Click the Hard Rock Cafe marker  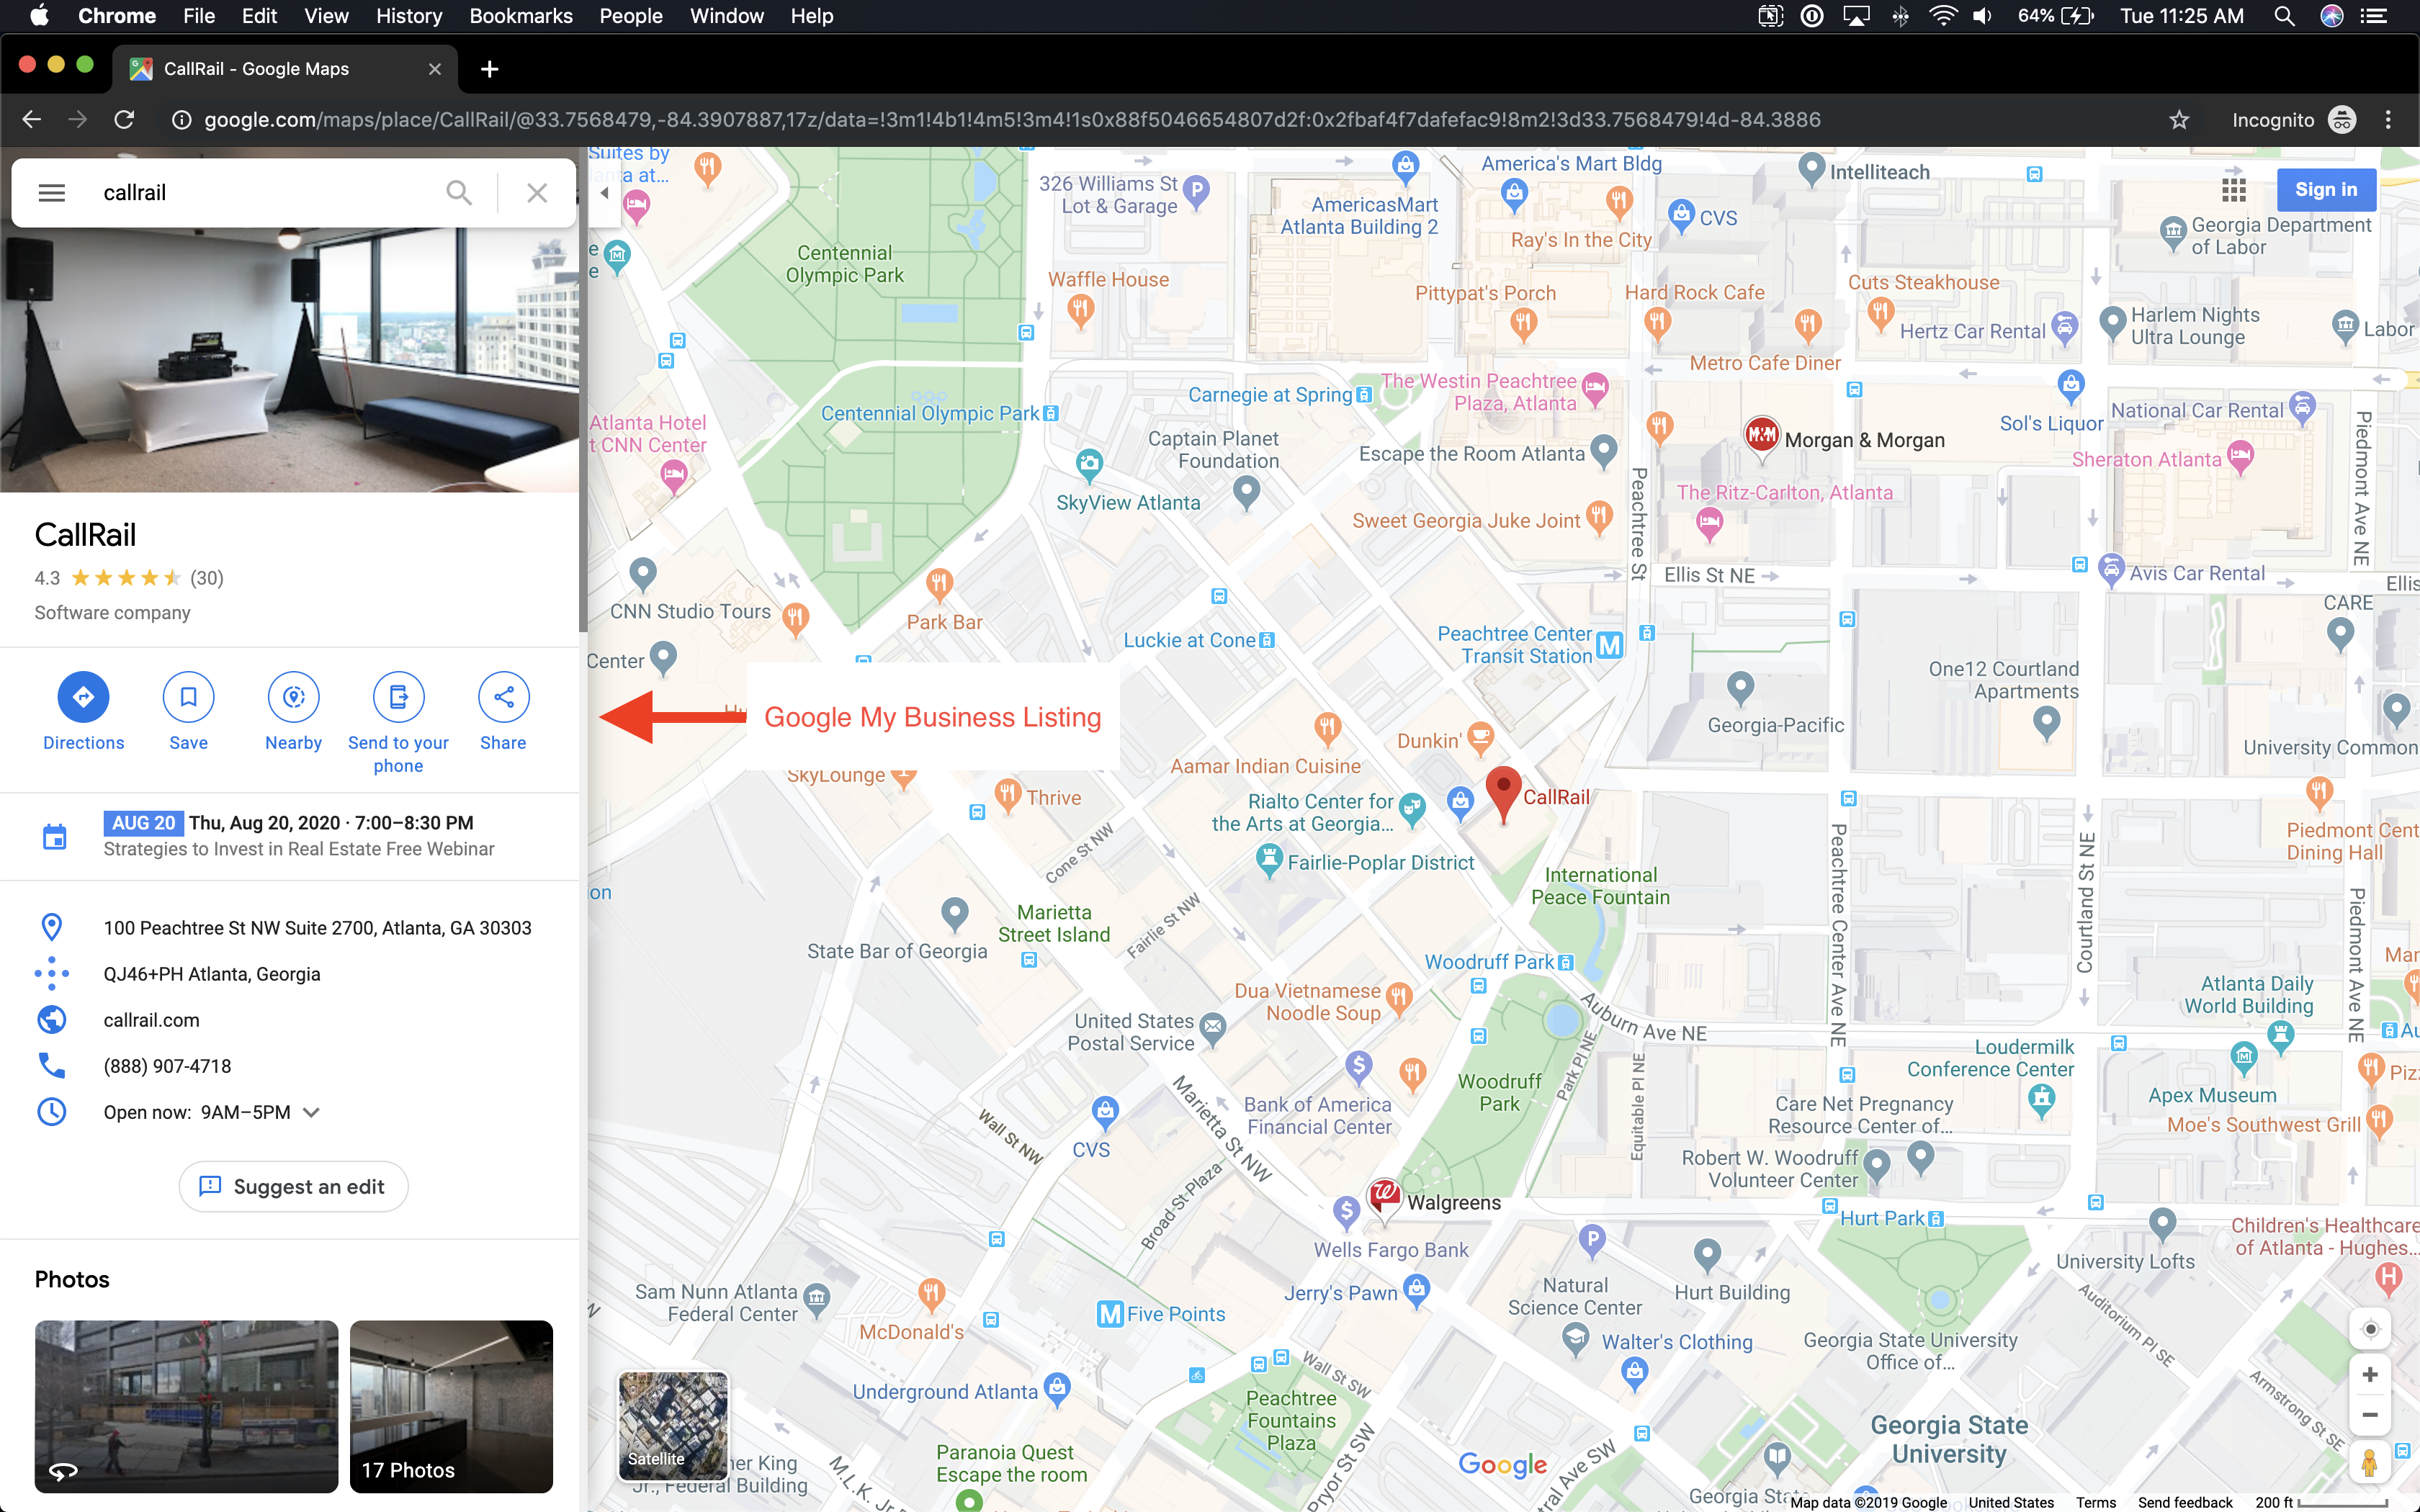1658,323
